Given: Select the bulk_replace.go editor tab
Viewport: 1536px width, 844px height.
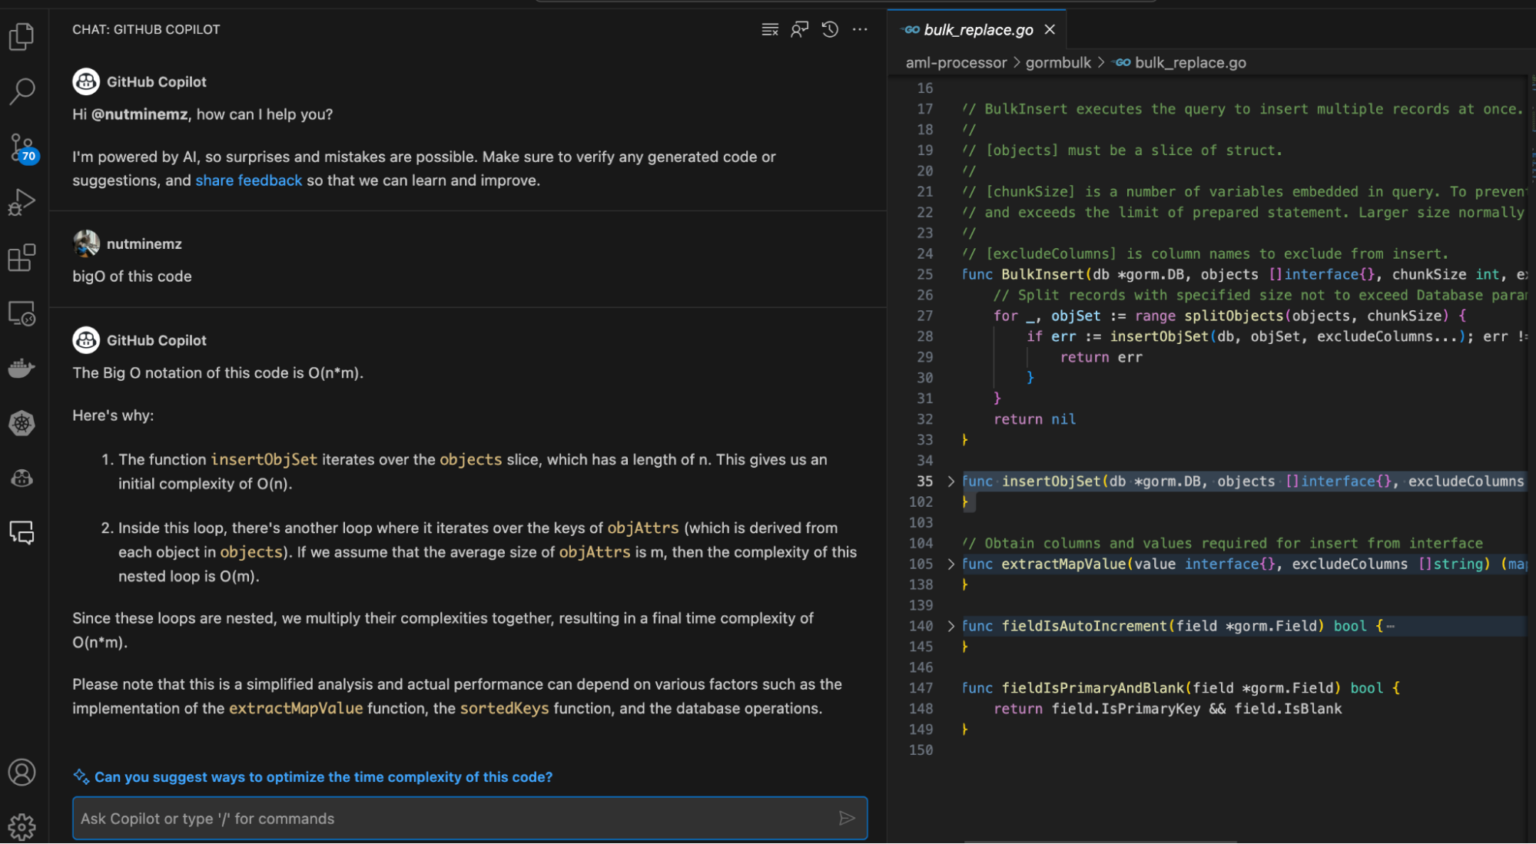Looking at the screenshot, I should pos(977,29).
